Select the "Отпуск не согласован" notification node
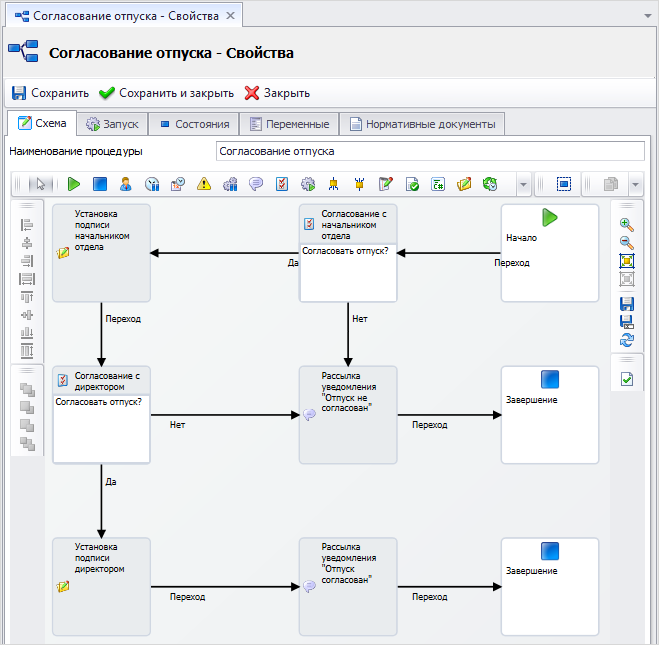The height and width of the screenshot is (645, 659). (348, 415)
